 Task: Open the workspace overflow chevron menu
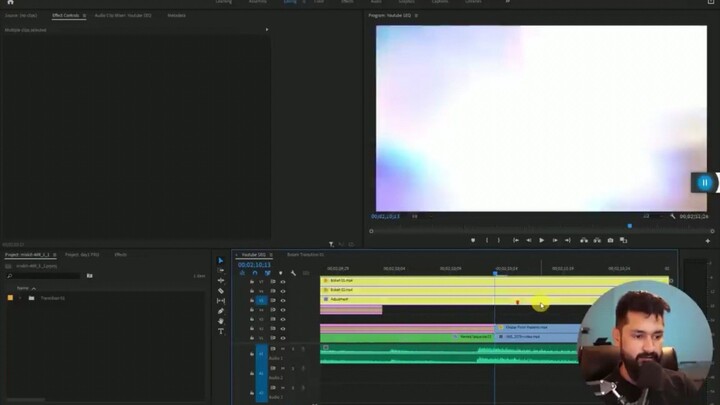click(x=507, y=1)
